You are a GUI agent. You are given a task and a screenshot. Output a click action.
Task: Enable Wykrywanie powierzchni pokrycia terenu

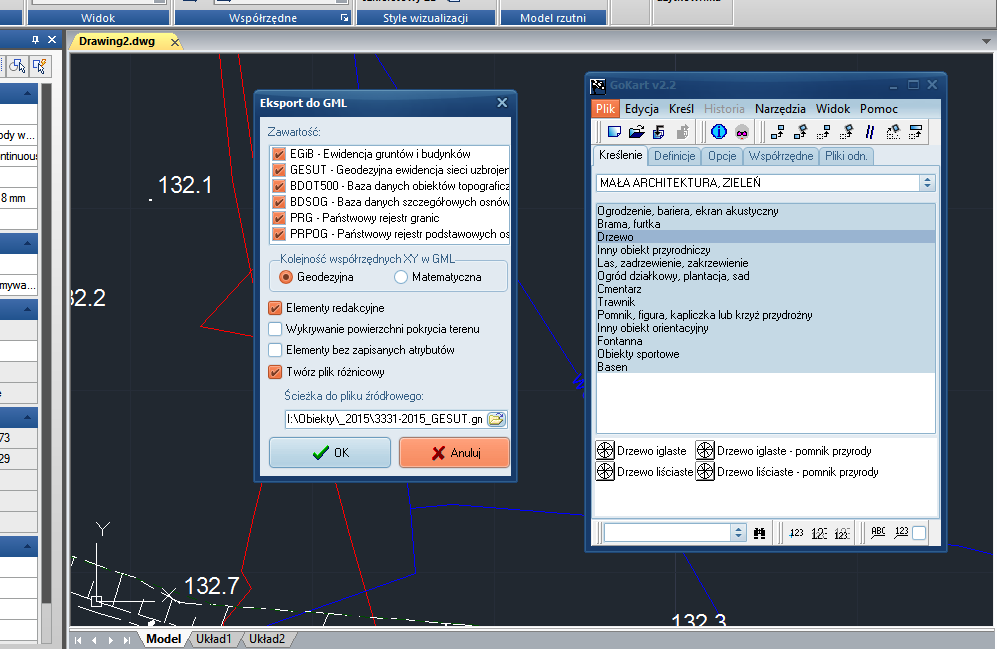point(276,329)
